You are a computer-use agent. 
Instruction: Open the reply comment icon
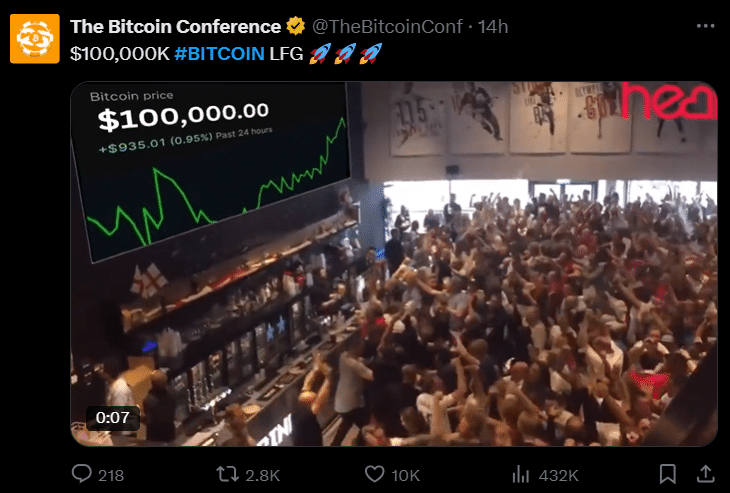81,474
